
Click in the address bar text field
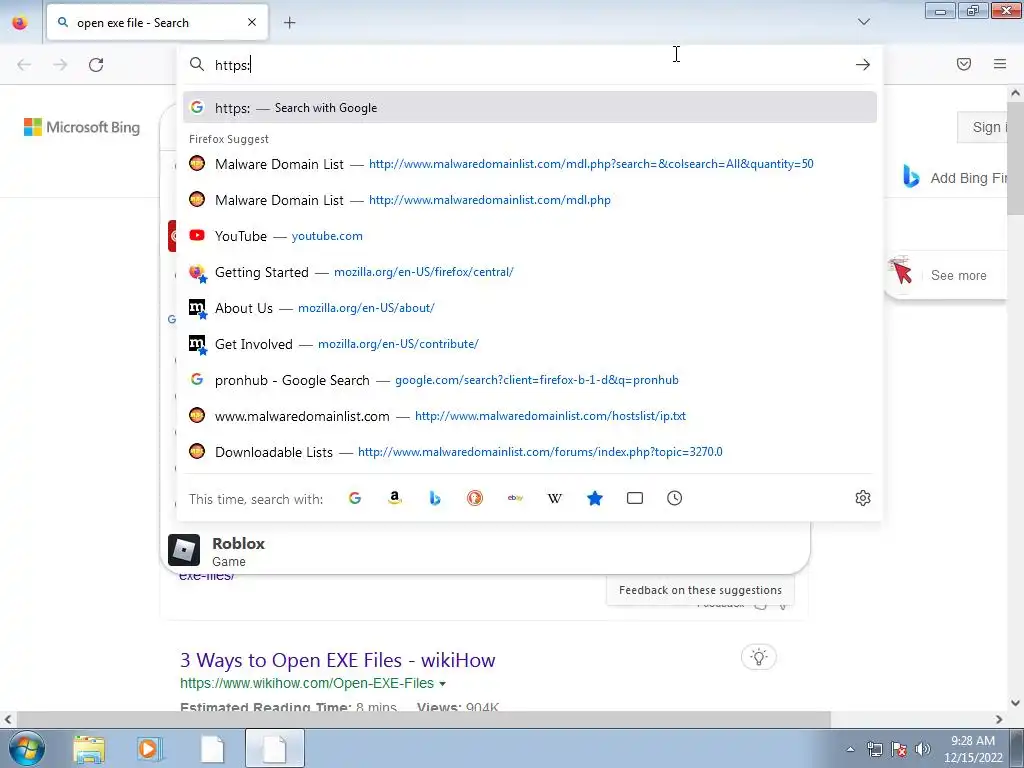[x=529, y=65]
